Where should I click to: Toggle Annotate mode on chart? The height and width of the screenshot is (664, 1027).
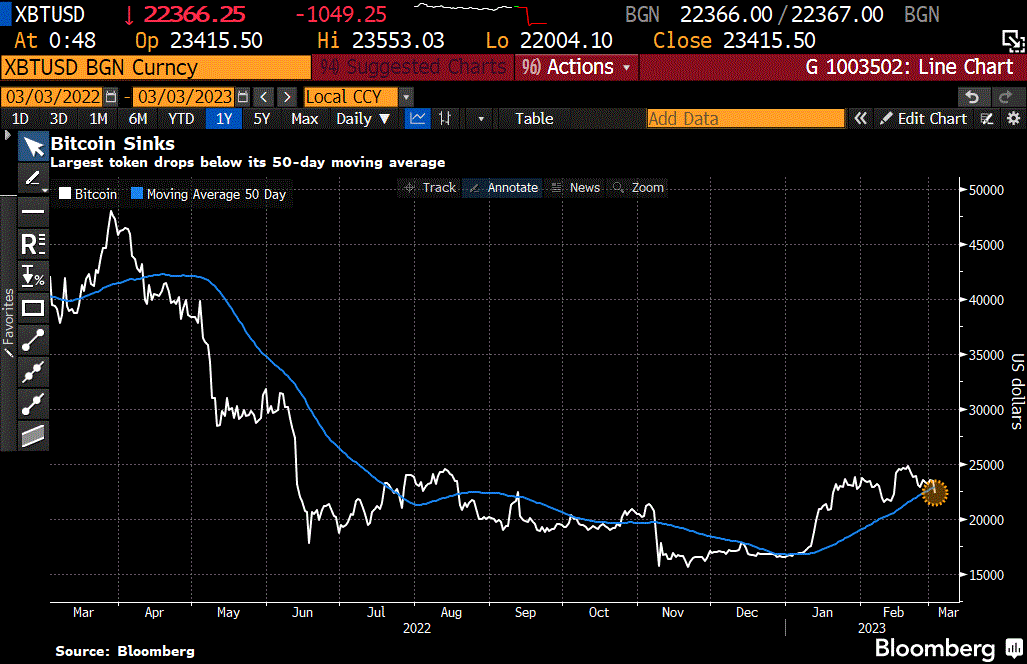tap(503, 187)
